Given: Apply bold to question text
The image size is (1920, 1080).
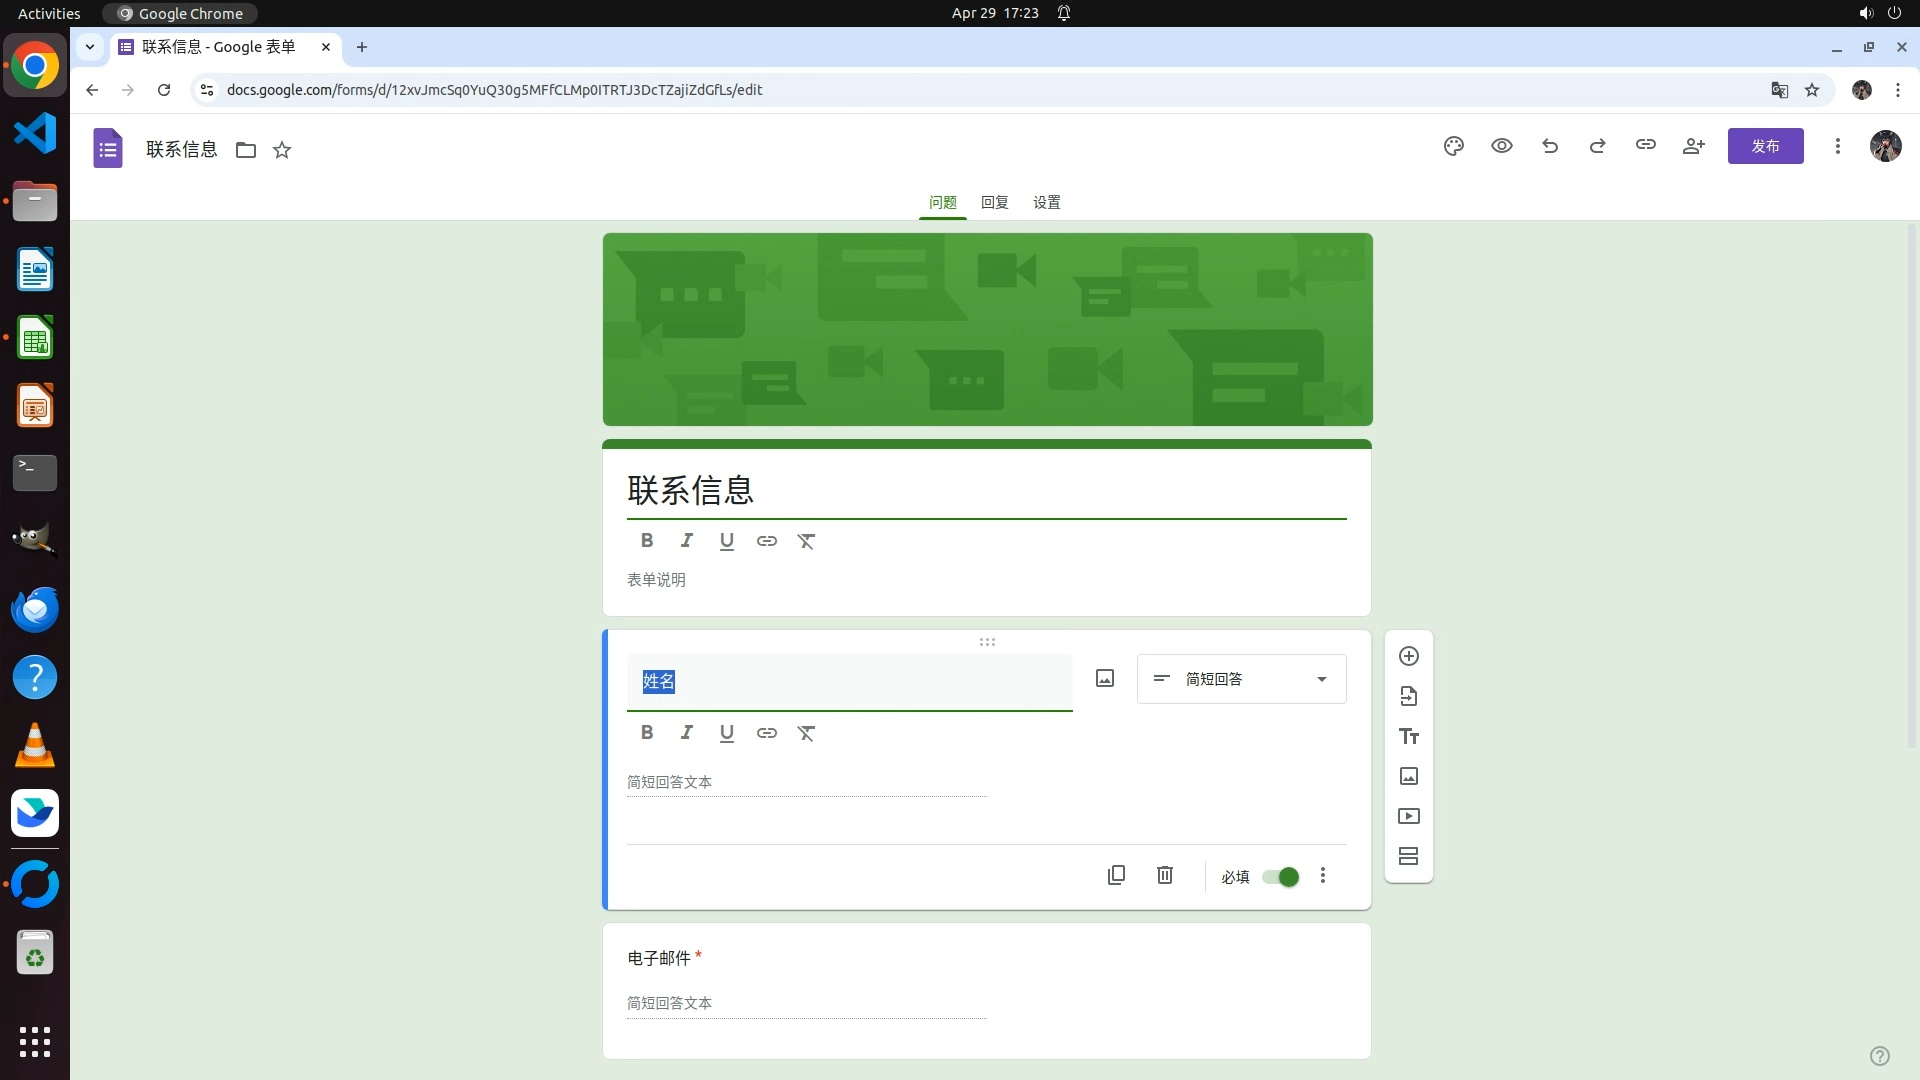Looking at the screenshot, I should tap(646, 733).
